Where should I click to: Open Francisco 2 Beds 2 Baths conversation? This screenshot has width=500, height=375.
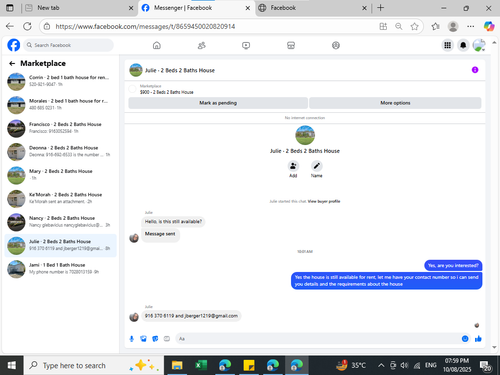pos(61,128)
